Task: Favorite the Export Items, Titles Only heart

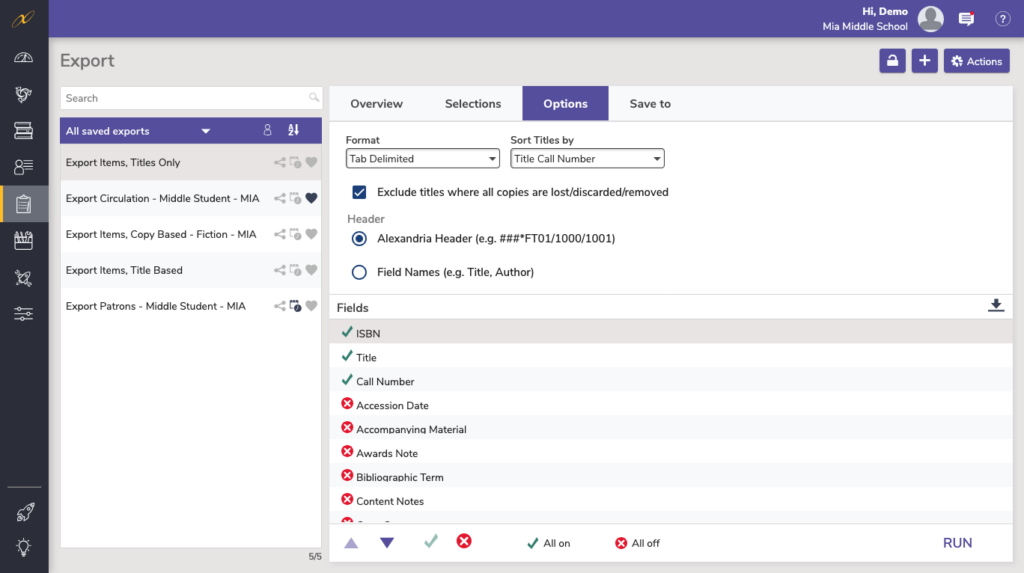Action: point(311,163)
